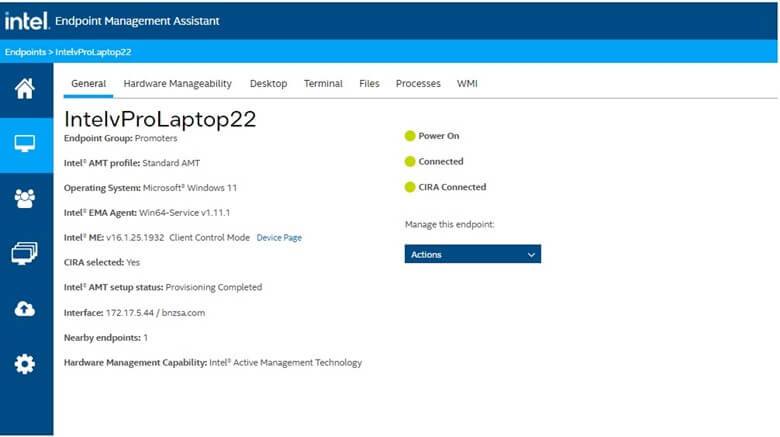780x437 pixels.
Task: Select the Endpoints monitor icon in sidebar
Action: tap(24, 144)
